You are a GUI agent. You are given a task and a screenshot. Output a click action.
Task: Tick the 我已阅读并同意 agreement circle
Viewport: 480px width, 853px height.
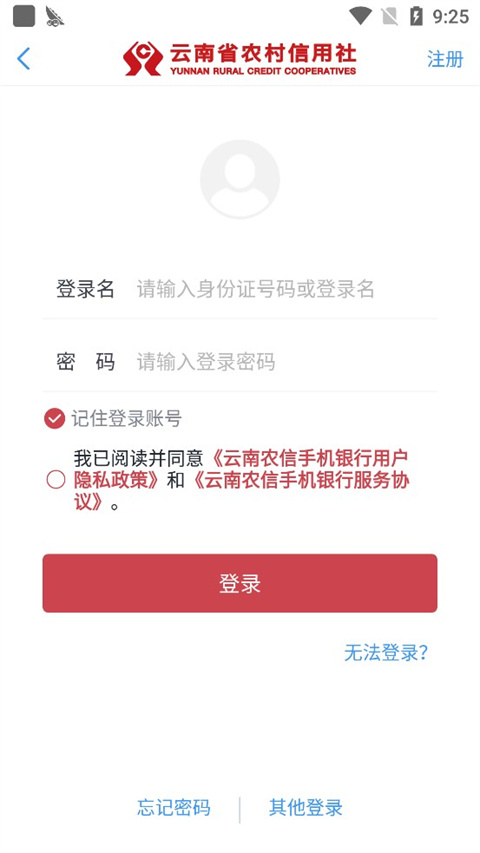point(56,480)
